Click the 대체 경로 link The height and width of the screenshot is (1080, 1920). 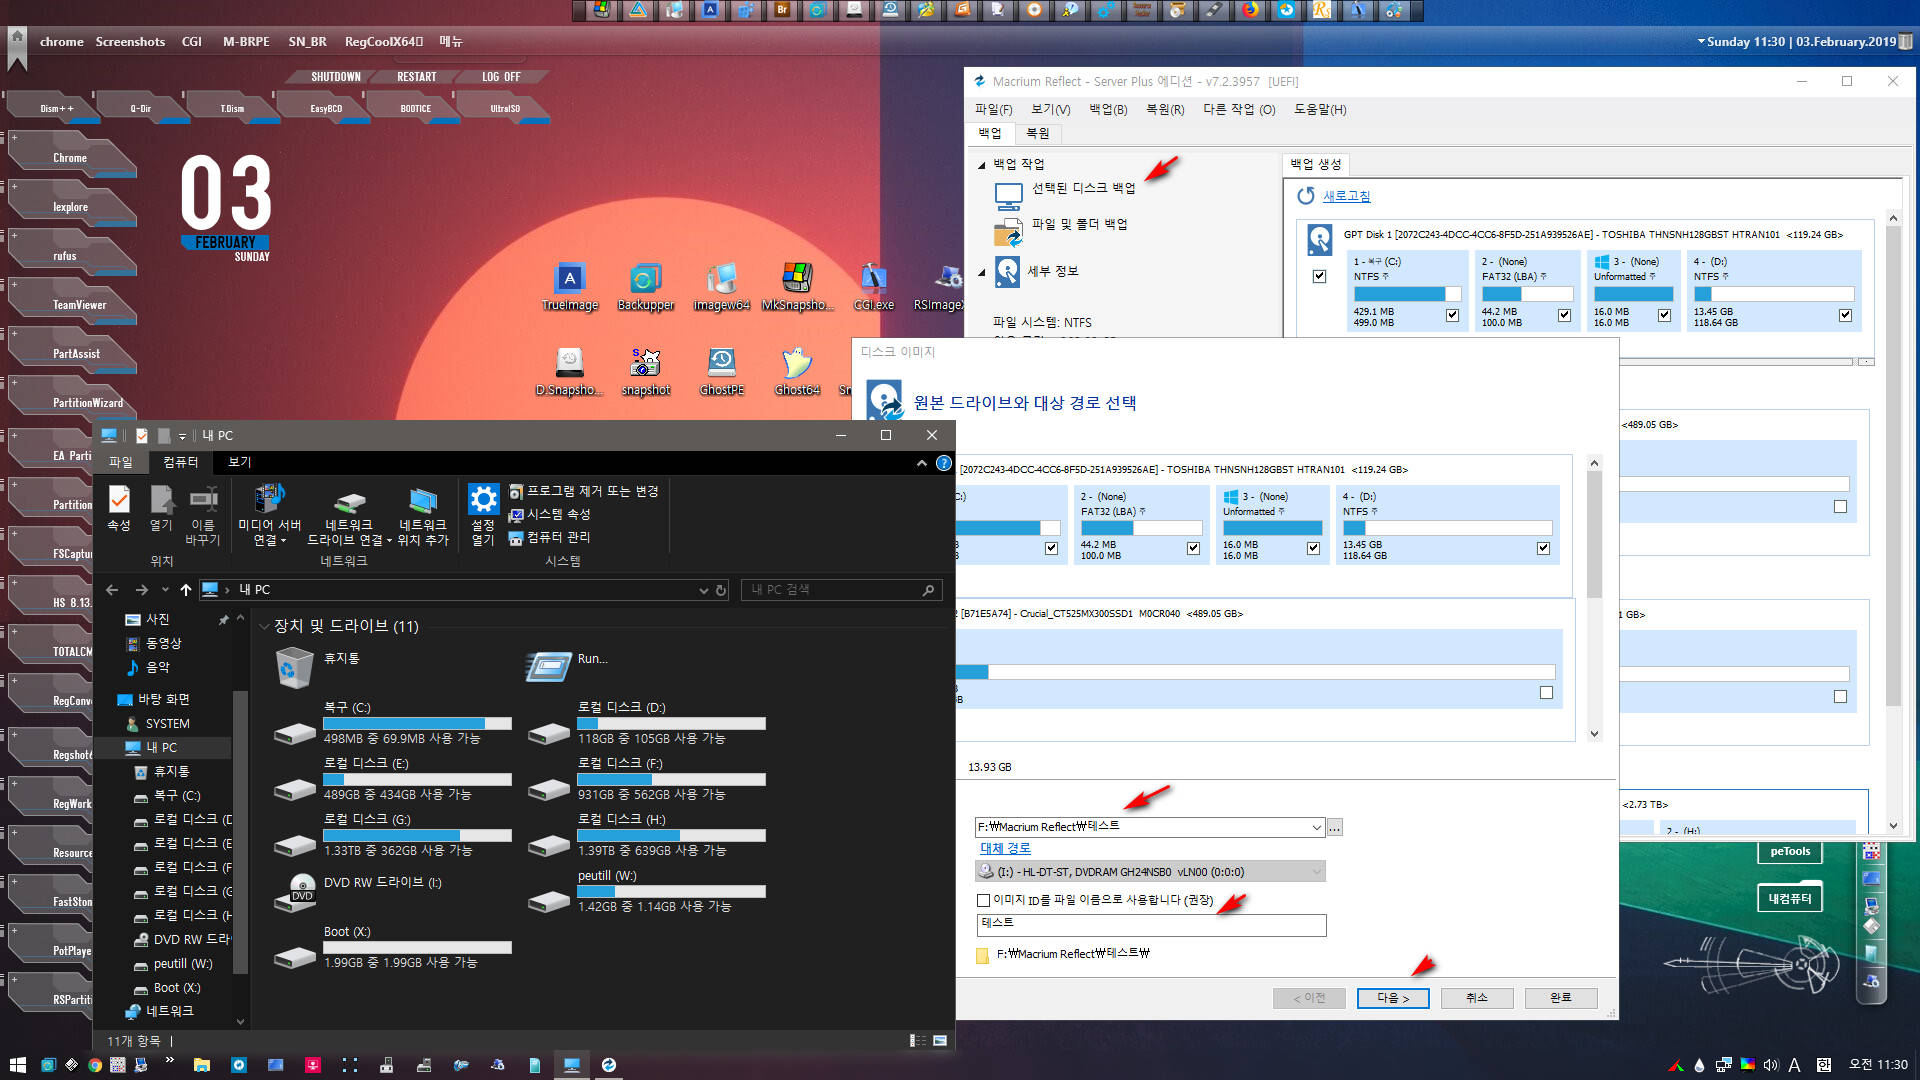pos(1005,848)
